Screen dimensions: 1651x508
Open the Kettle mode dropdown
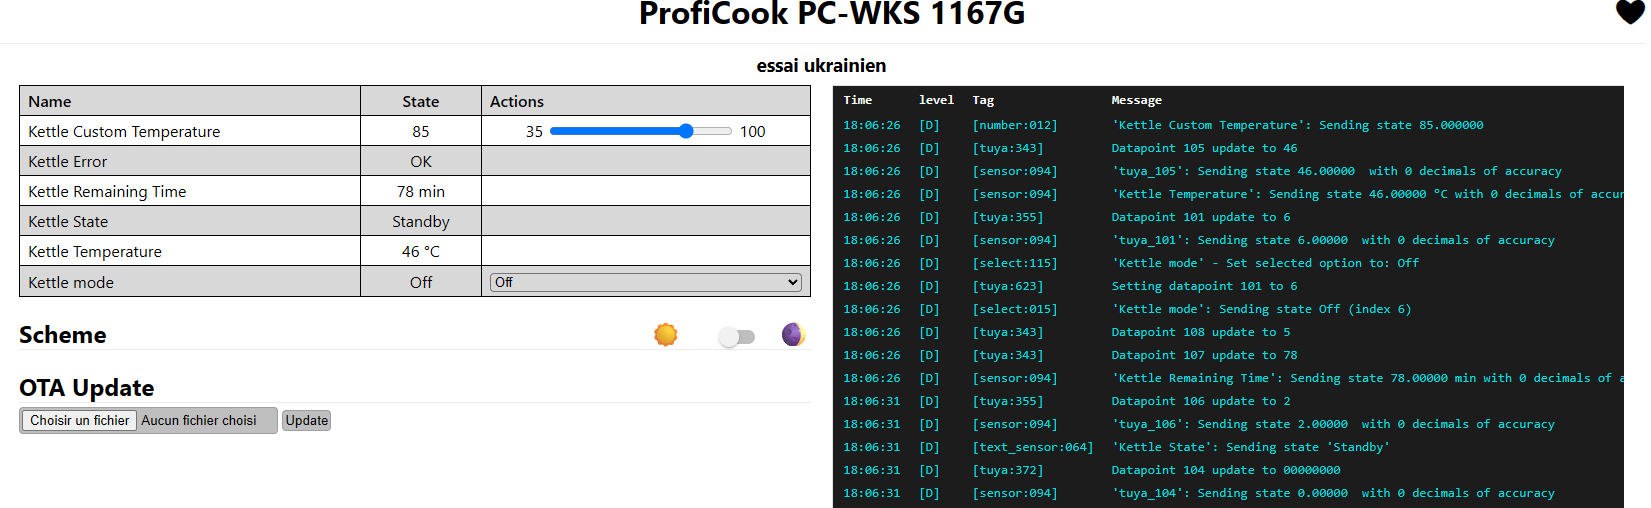tap(646, 282)
